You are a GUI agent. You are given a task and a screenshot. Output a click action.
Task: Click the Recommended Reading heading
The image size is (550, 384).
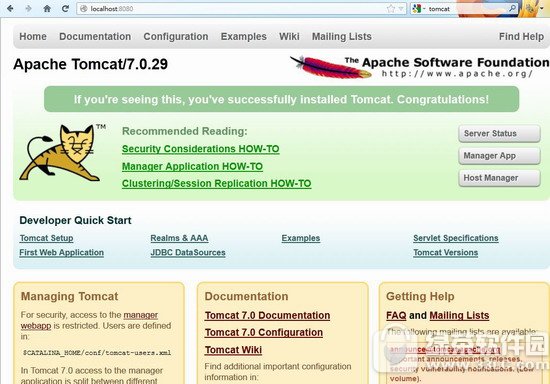pos(185,131)
